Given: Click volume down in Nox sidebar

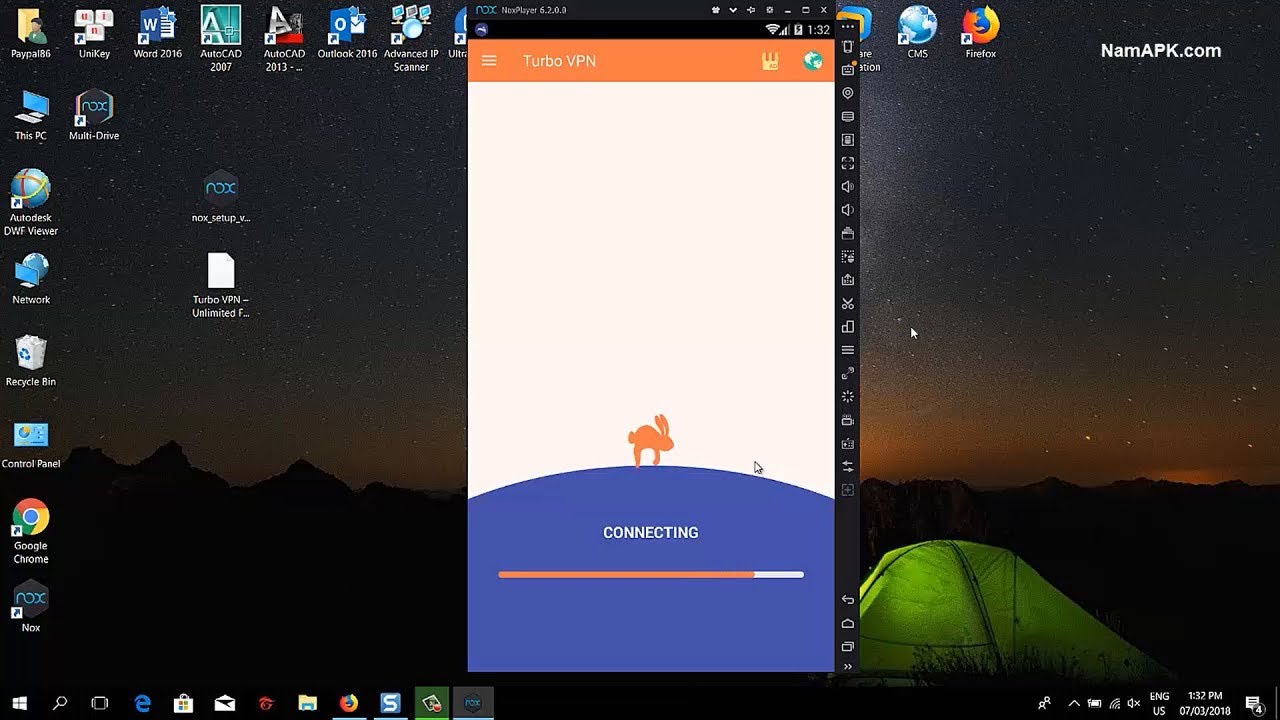Looking at the screenshot, I should pos(848,210).
